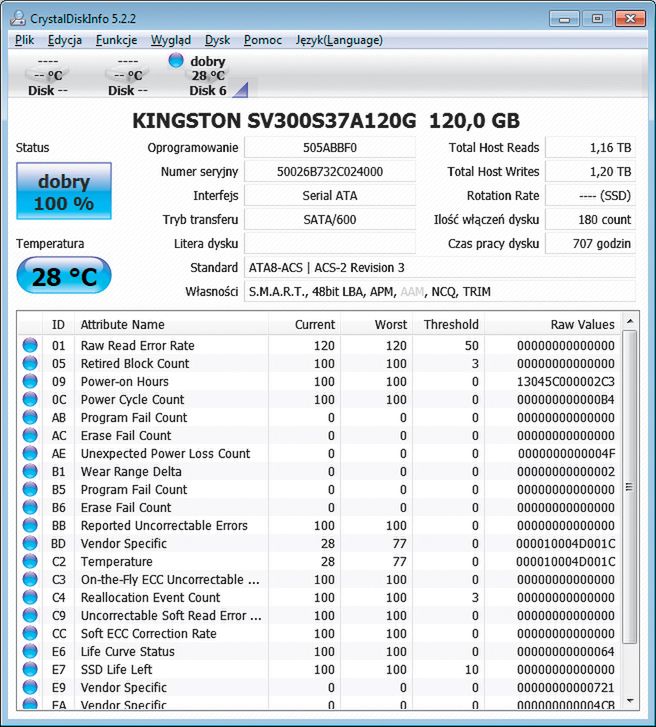The image size is (656, 727).
Task: Open the Wygląd menu
Action: click(x=171, y=40)
